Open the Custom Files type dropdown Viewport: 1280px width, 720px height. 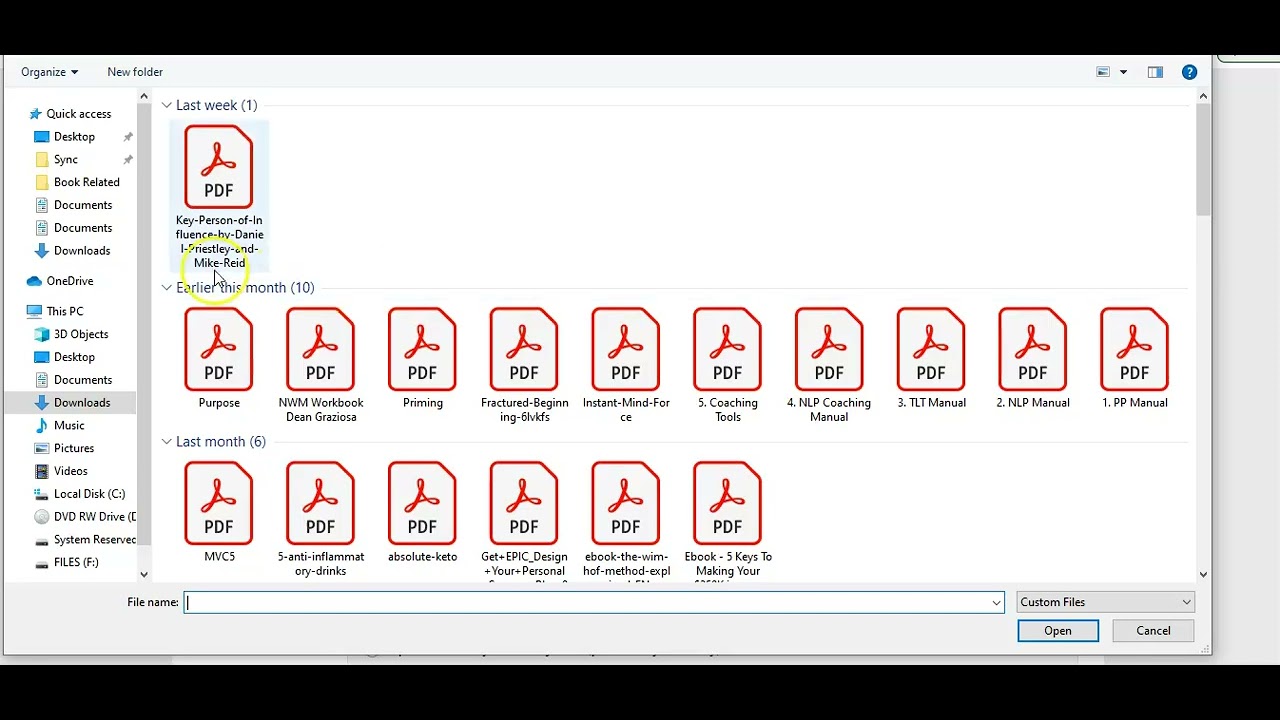pos(1105,602)
